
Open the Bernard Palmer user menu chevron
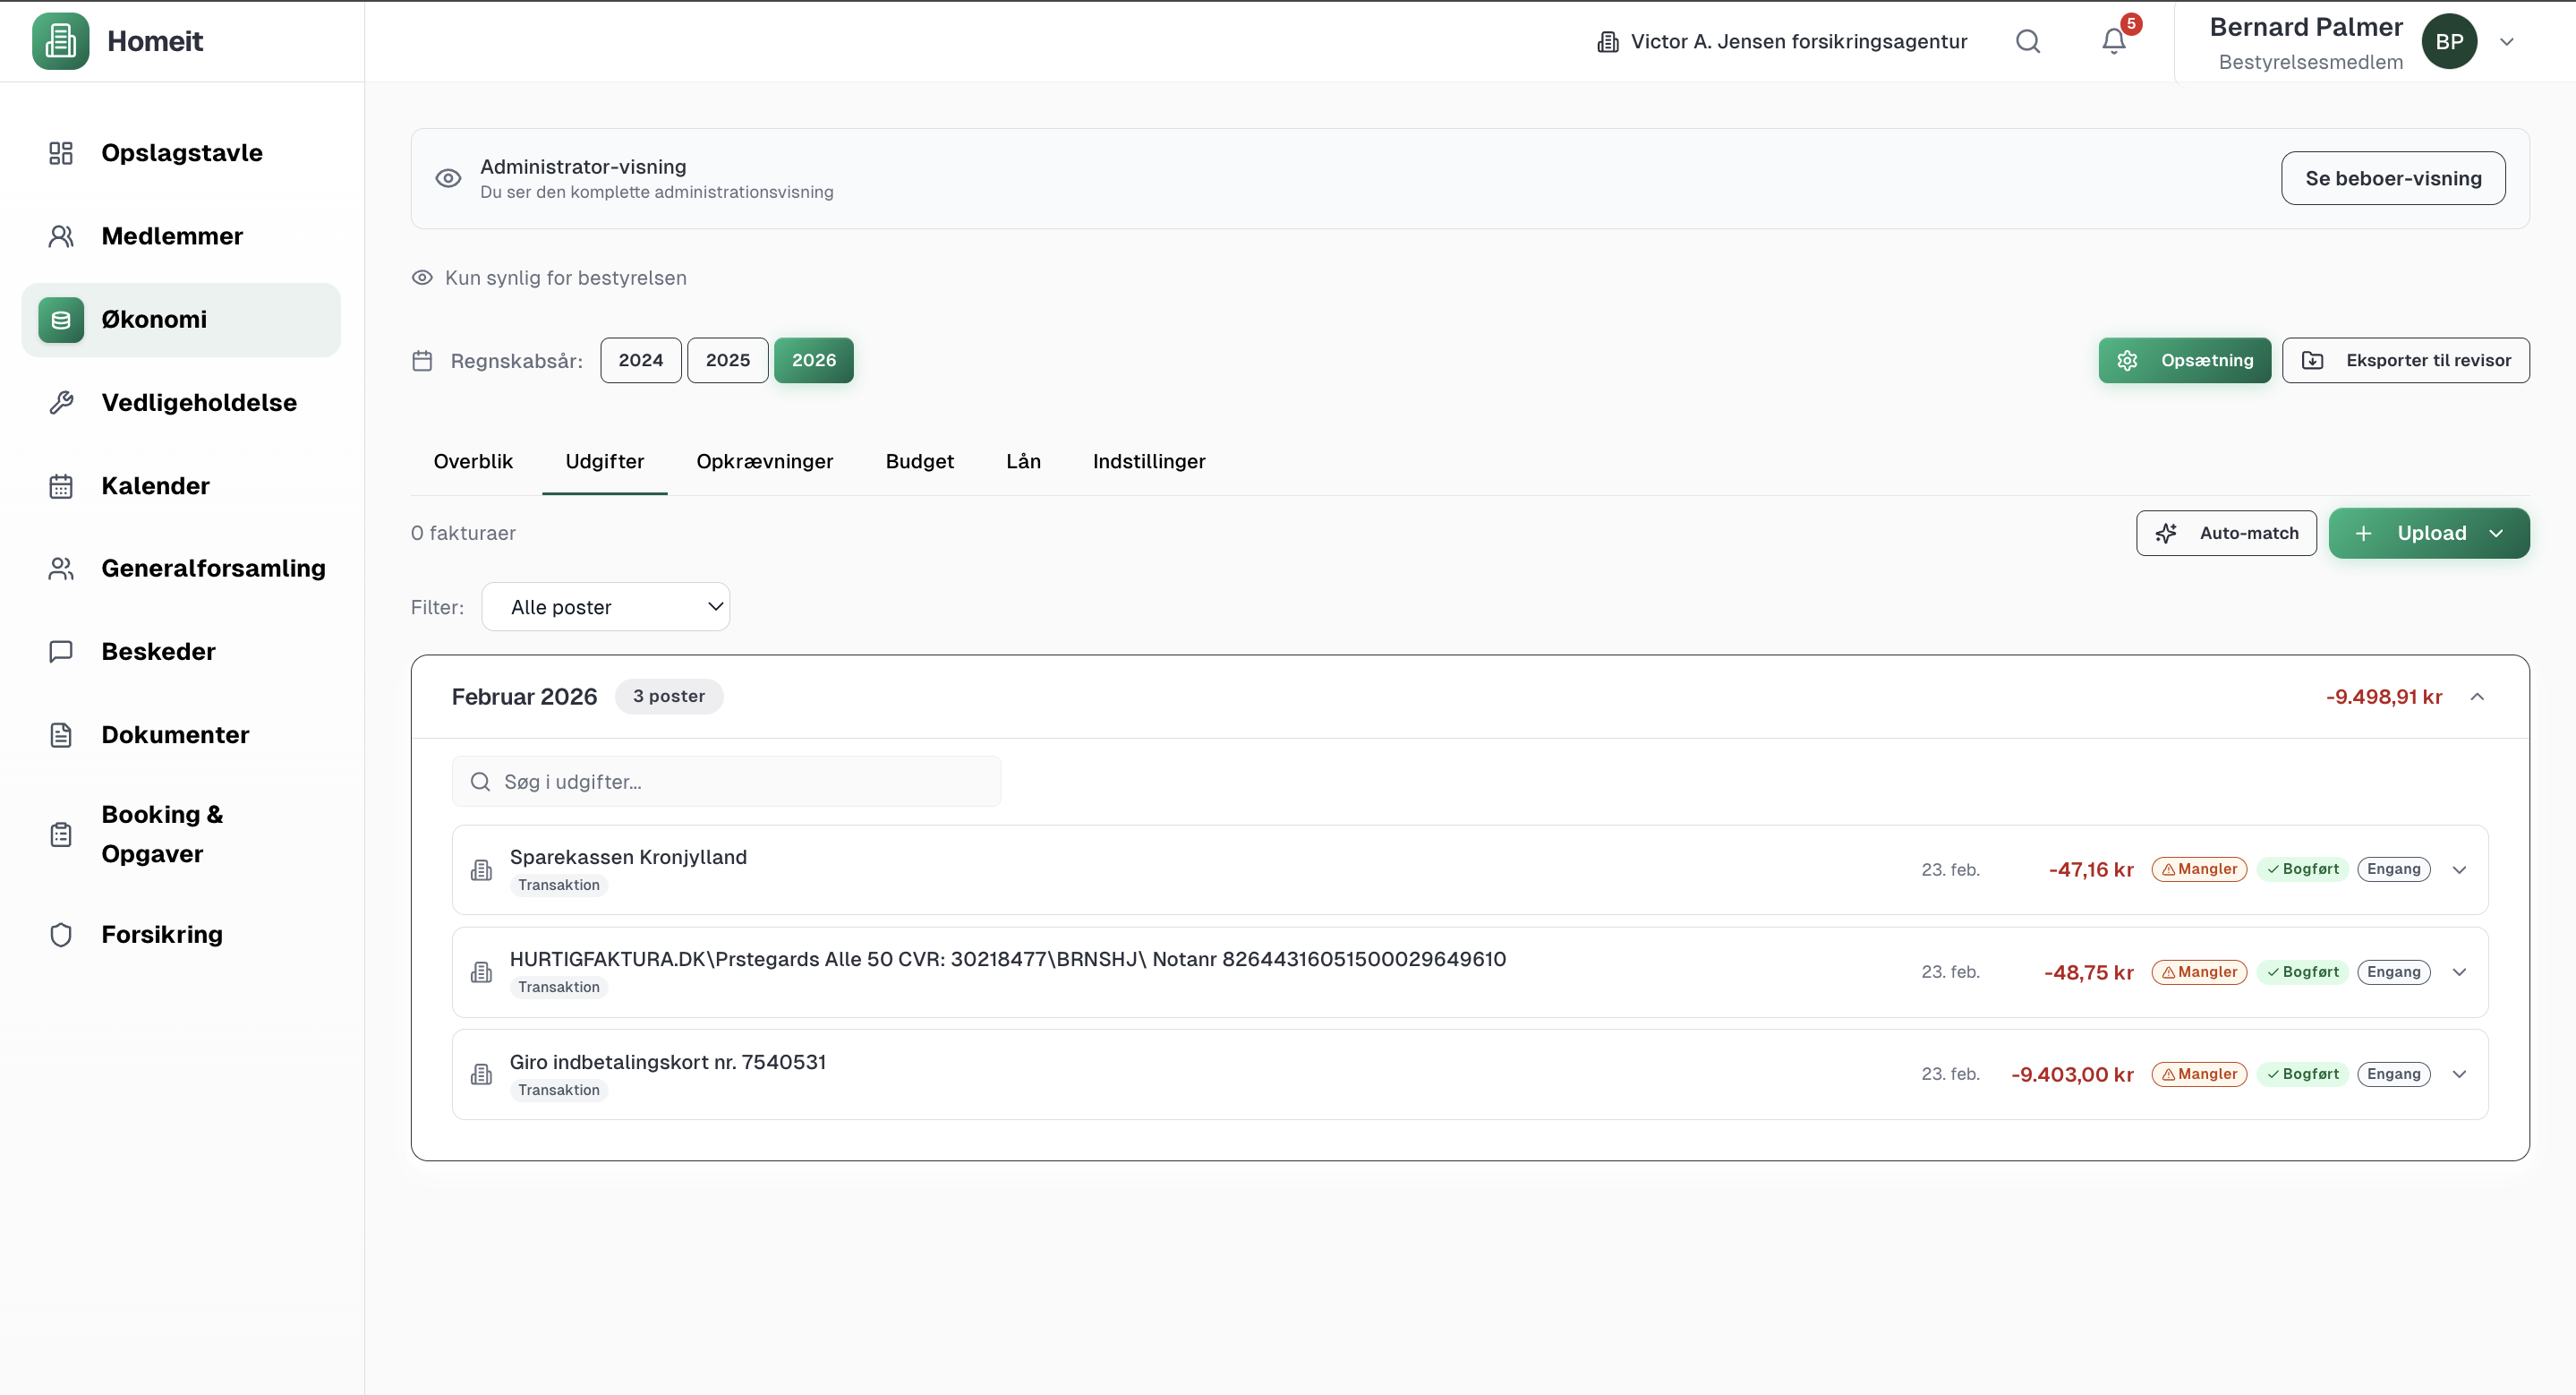[x=2506, y=41]
